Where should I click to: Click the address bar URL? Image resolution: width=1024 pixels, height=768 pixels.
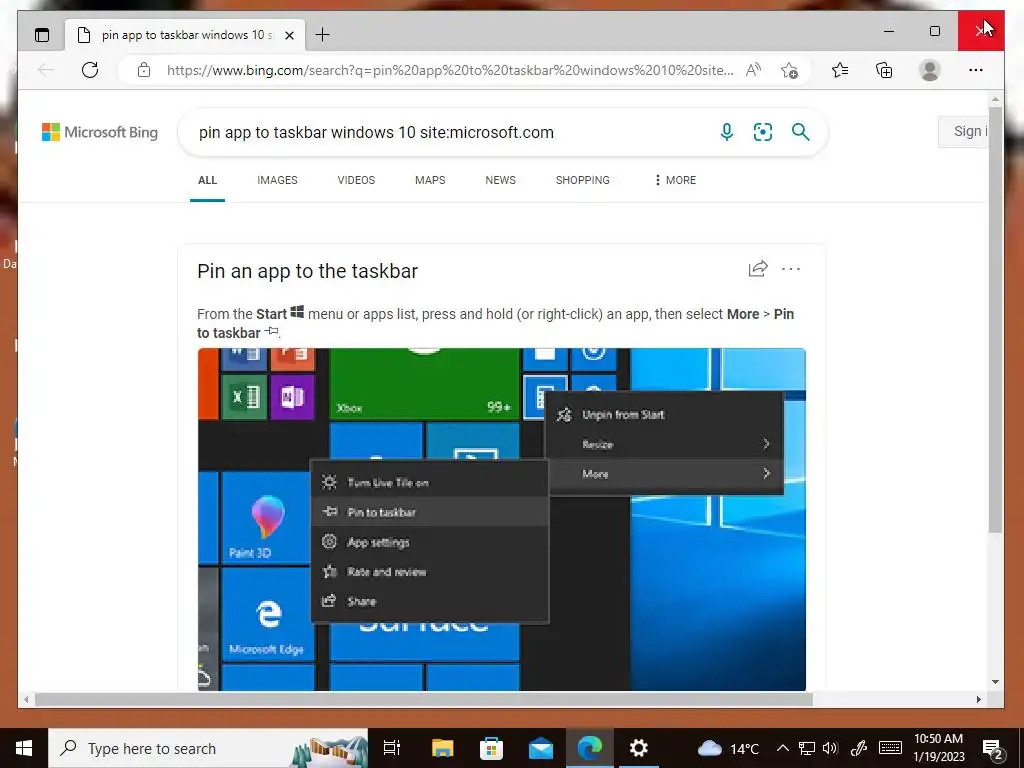[x=450, y=70]
